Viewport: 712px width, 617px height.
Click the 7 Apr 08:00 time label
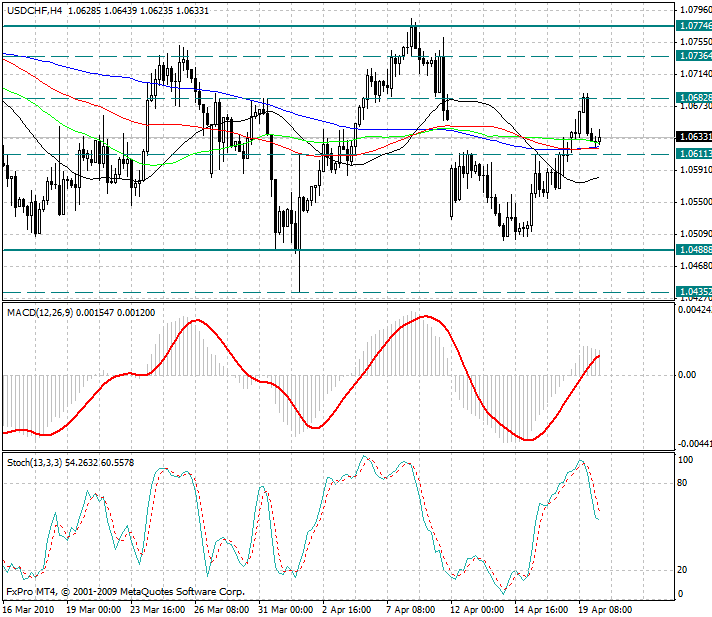pos(410,608)
